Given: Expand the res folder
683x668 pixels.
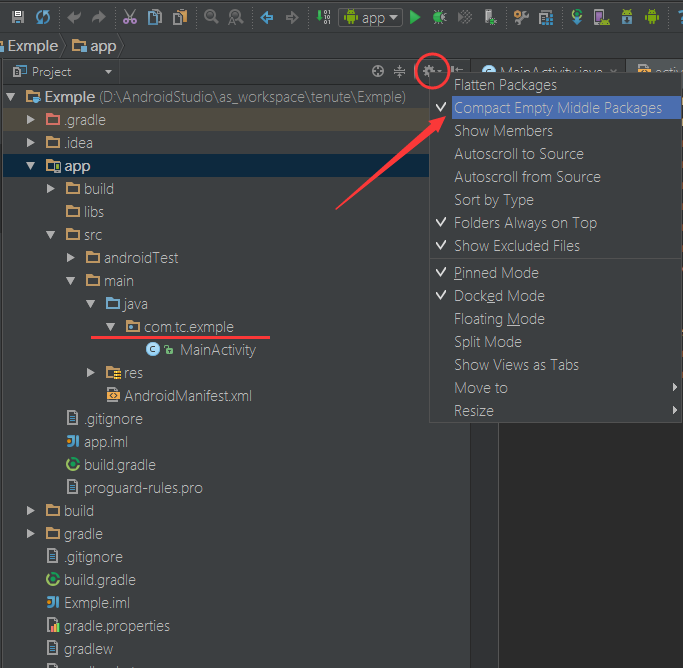Looking at the screenshot, I should tap(91, 373).
